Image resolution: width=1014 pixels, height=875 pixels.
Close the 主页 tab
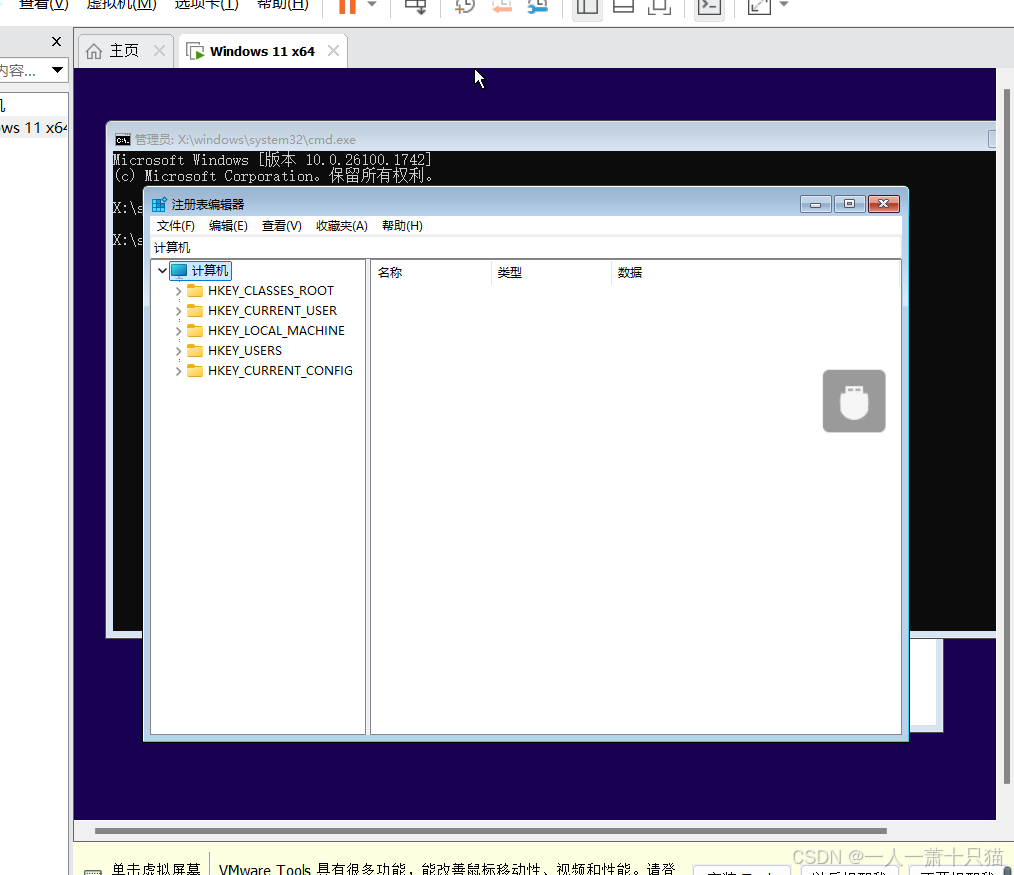(159, 50)
